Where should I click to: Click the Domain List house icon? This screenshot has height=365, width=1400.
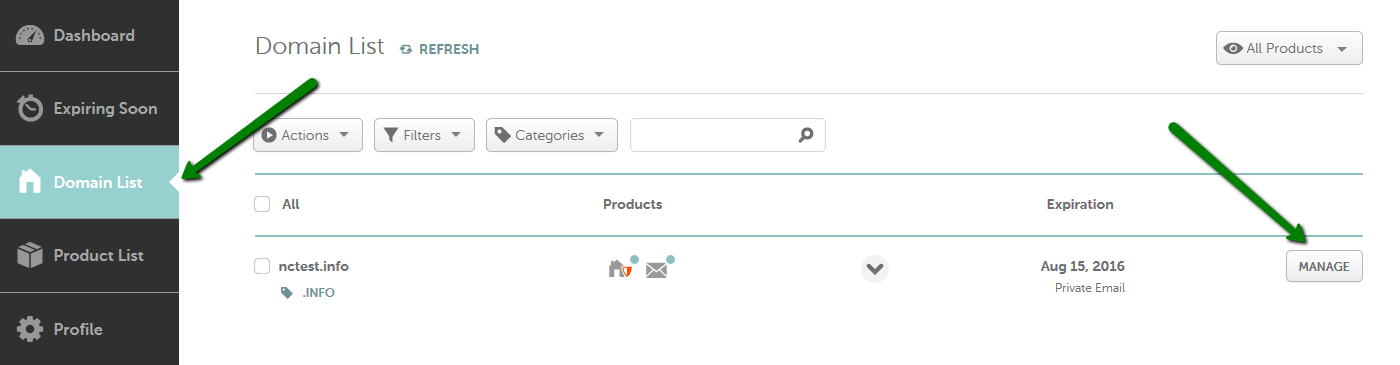click(30, 182)
